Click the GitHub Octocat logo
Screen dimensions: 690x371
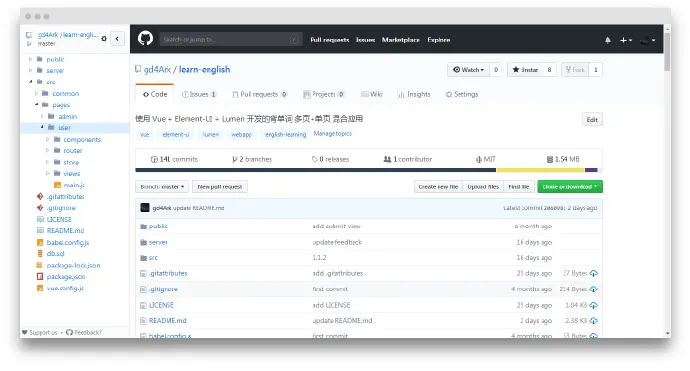(145, 39)
